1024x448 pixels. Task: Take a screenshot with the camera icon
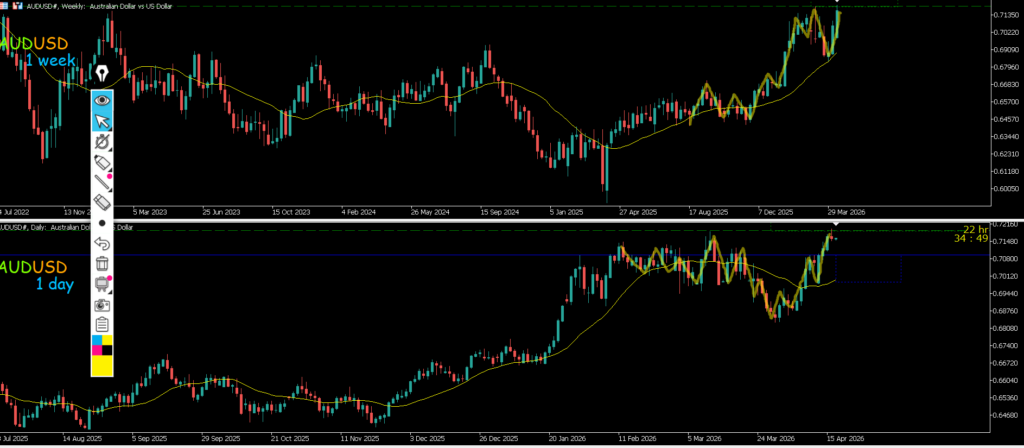coord(101,304)
